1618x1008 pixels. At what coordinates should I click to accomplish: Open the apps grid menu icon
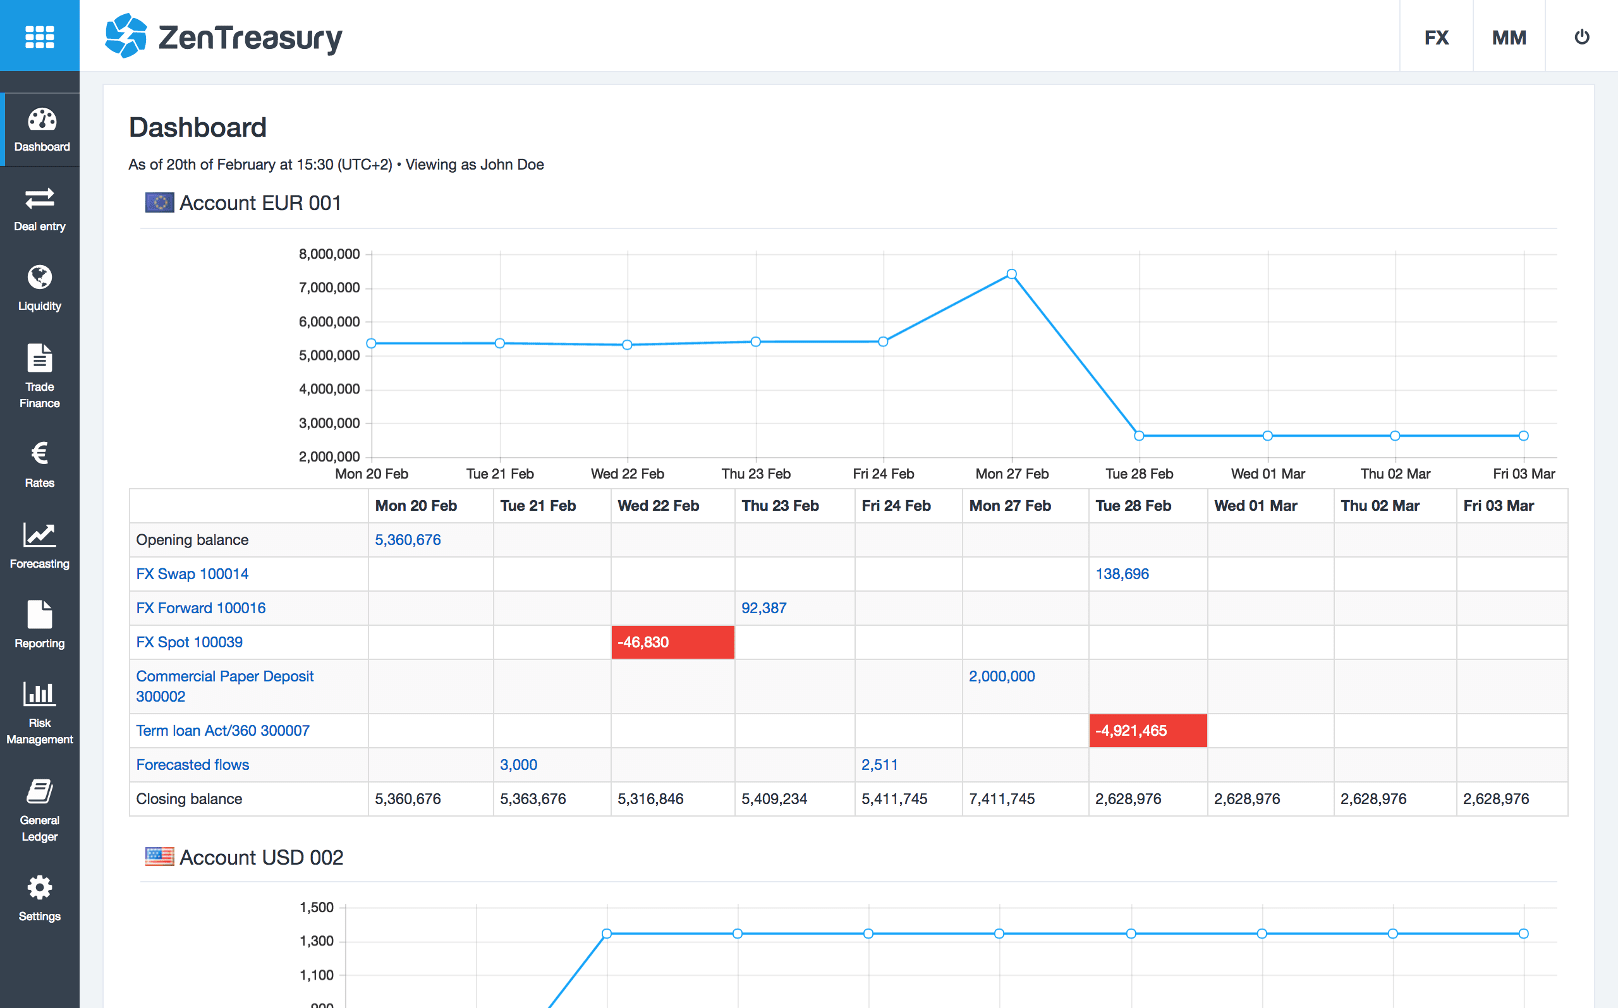click(39, 37)
